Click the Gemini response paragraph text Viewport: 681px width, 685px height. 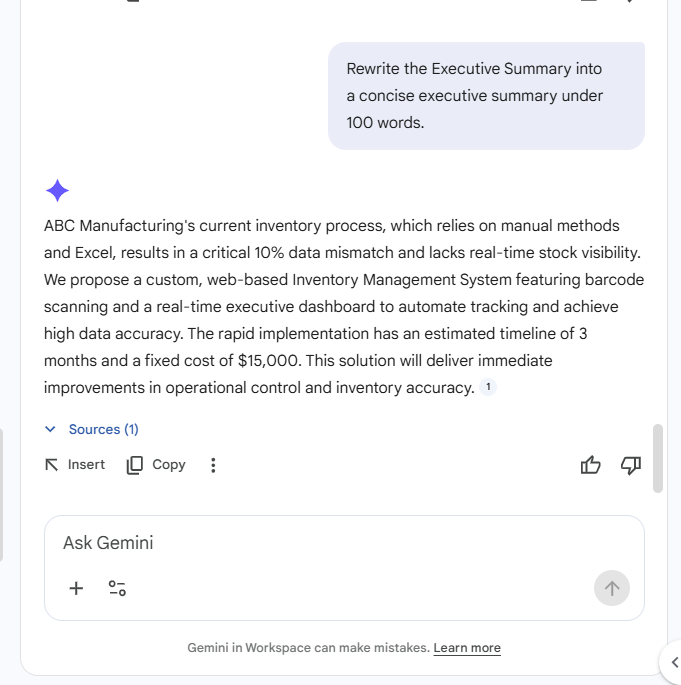click(340, 306)
